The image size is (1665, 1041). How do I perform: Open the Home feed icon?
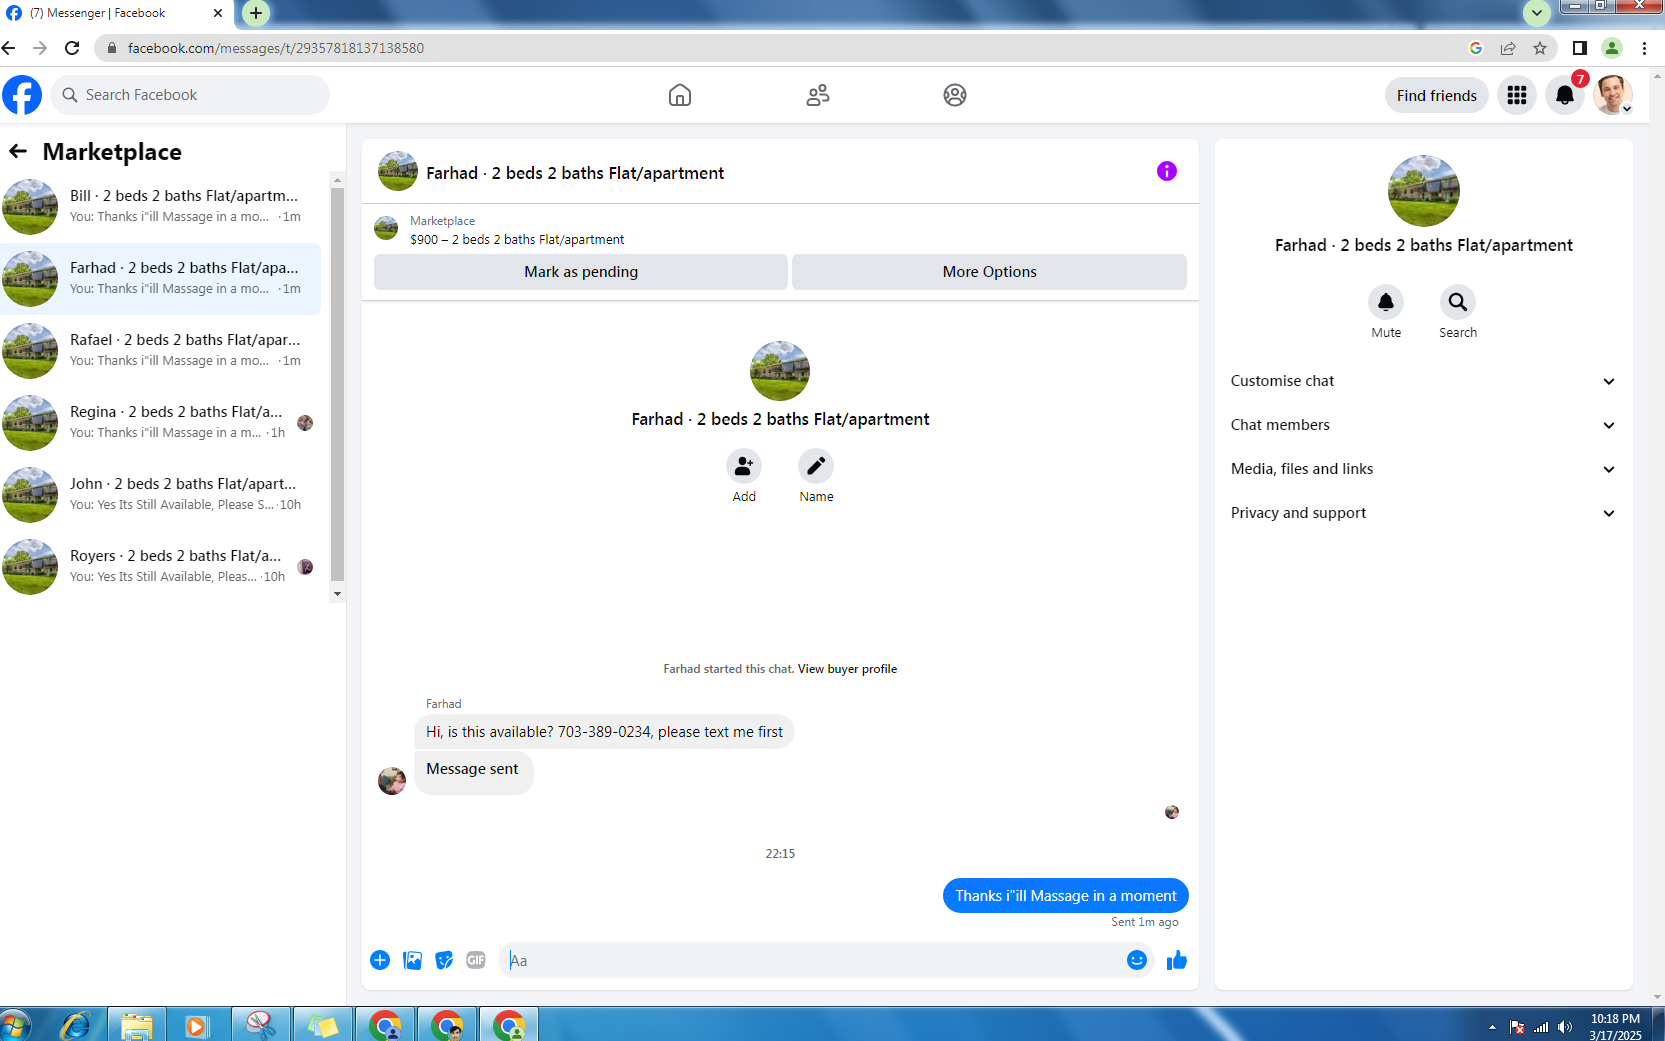[x=680, y=95]
